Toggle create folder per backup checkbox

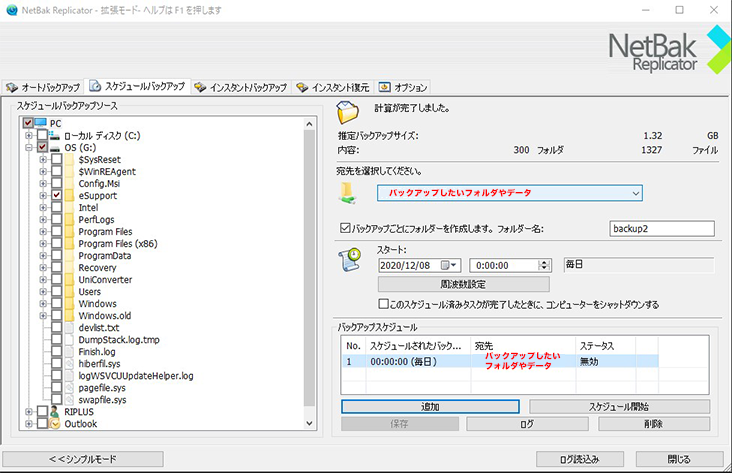(345, 228)
